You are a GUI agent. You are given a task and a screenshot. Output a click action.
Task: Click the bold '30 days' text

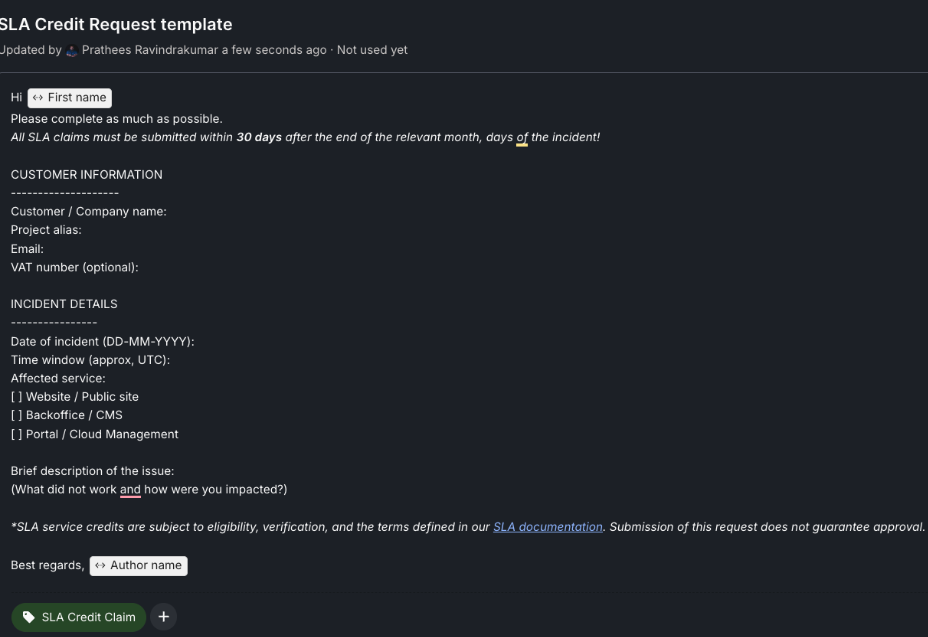259,137
